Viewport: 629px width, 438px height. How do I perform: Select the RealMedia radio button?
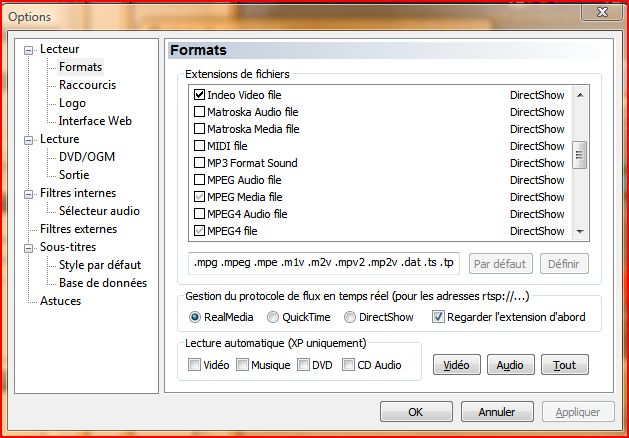click(195, 317)
